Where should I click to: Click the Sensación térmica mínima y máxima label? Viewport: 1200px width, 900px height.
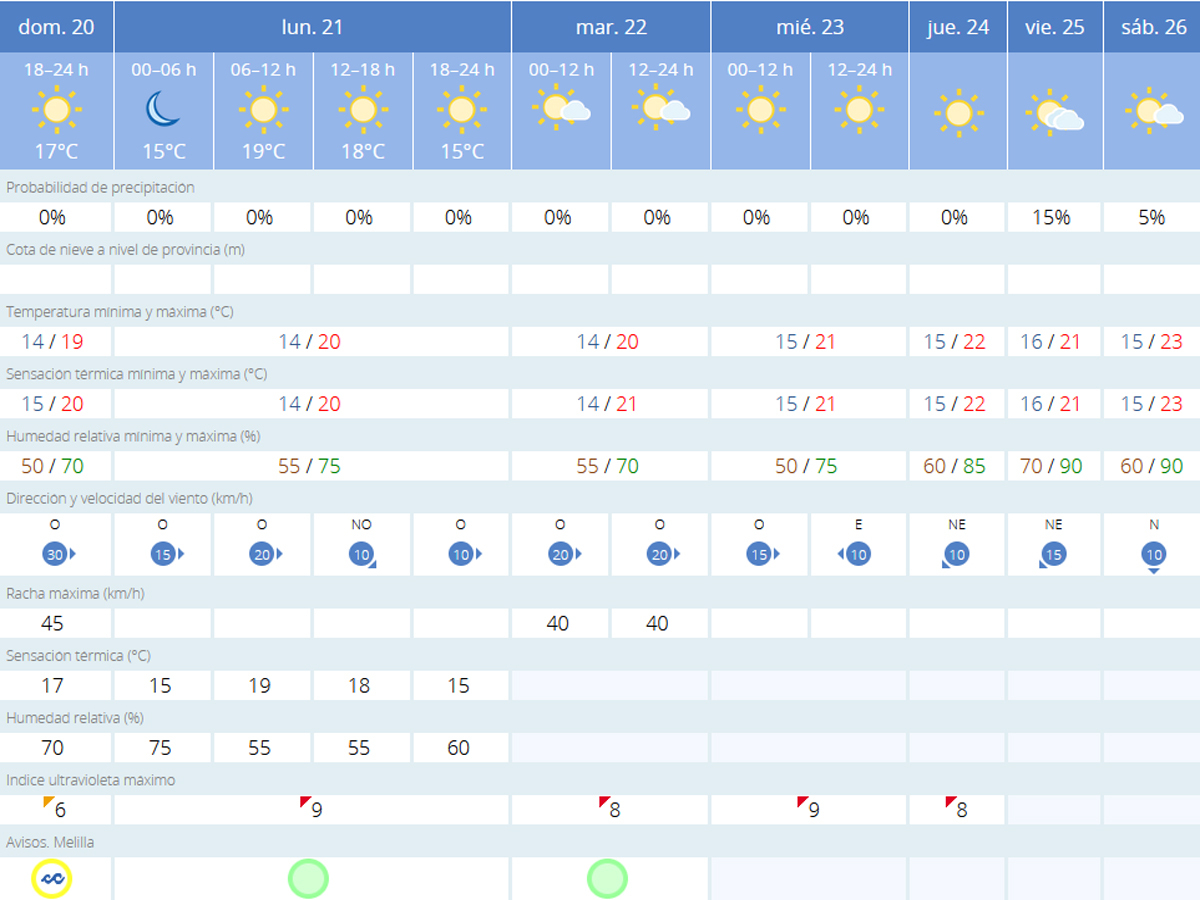pyautogui.click(x=137, y=374)
